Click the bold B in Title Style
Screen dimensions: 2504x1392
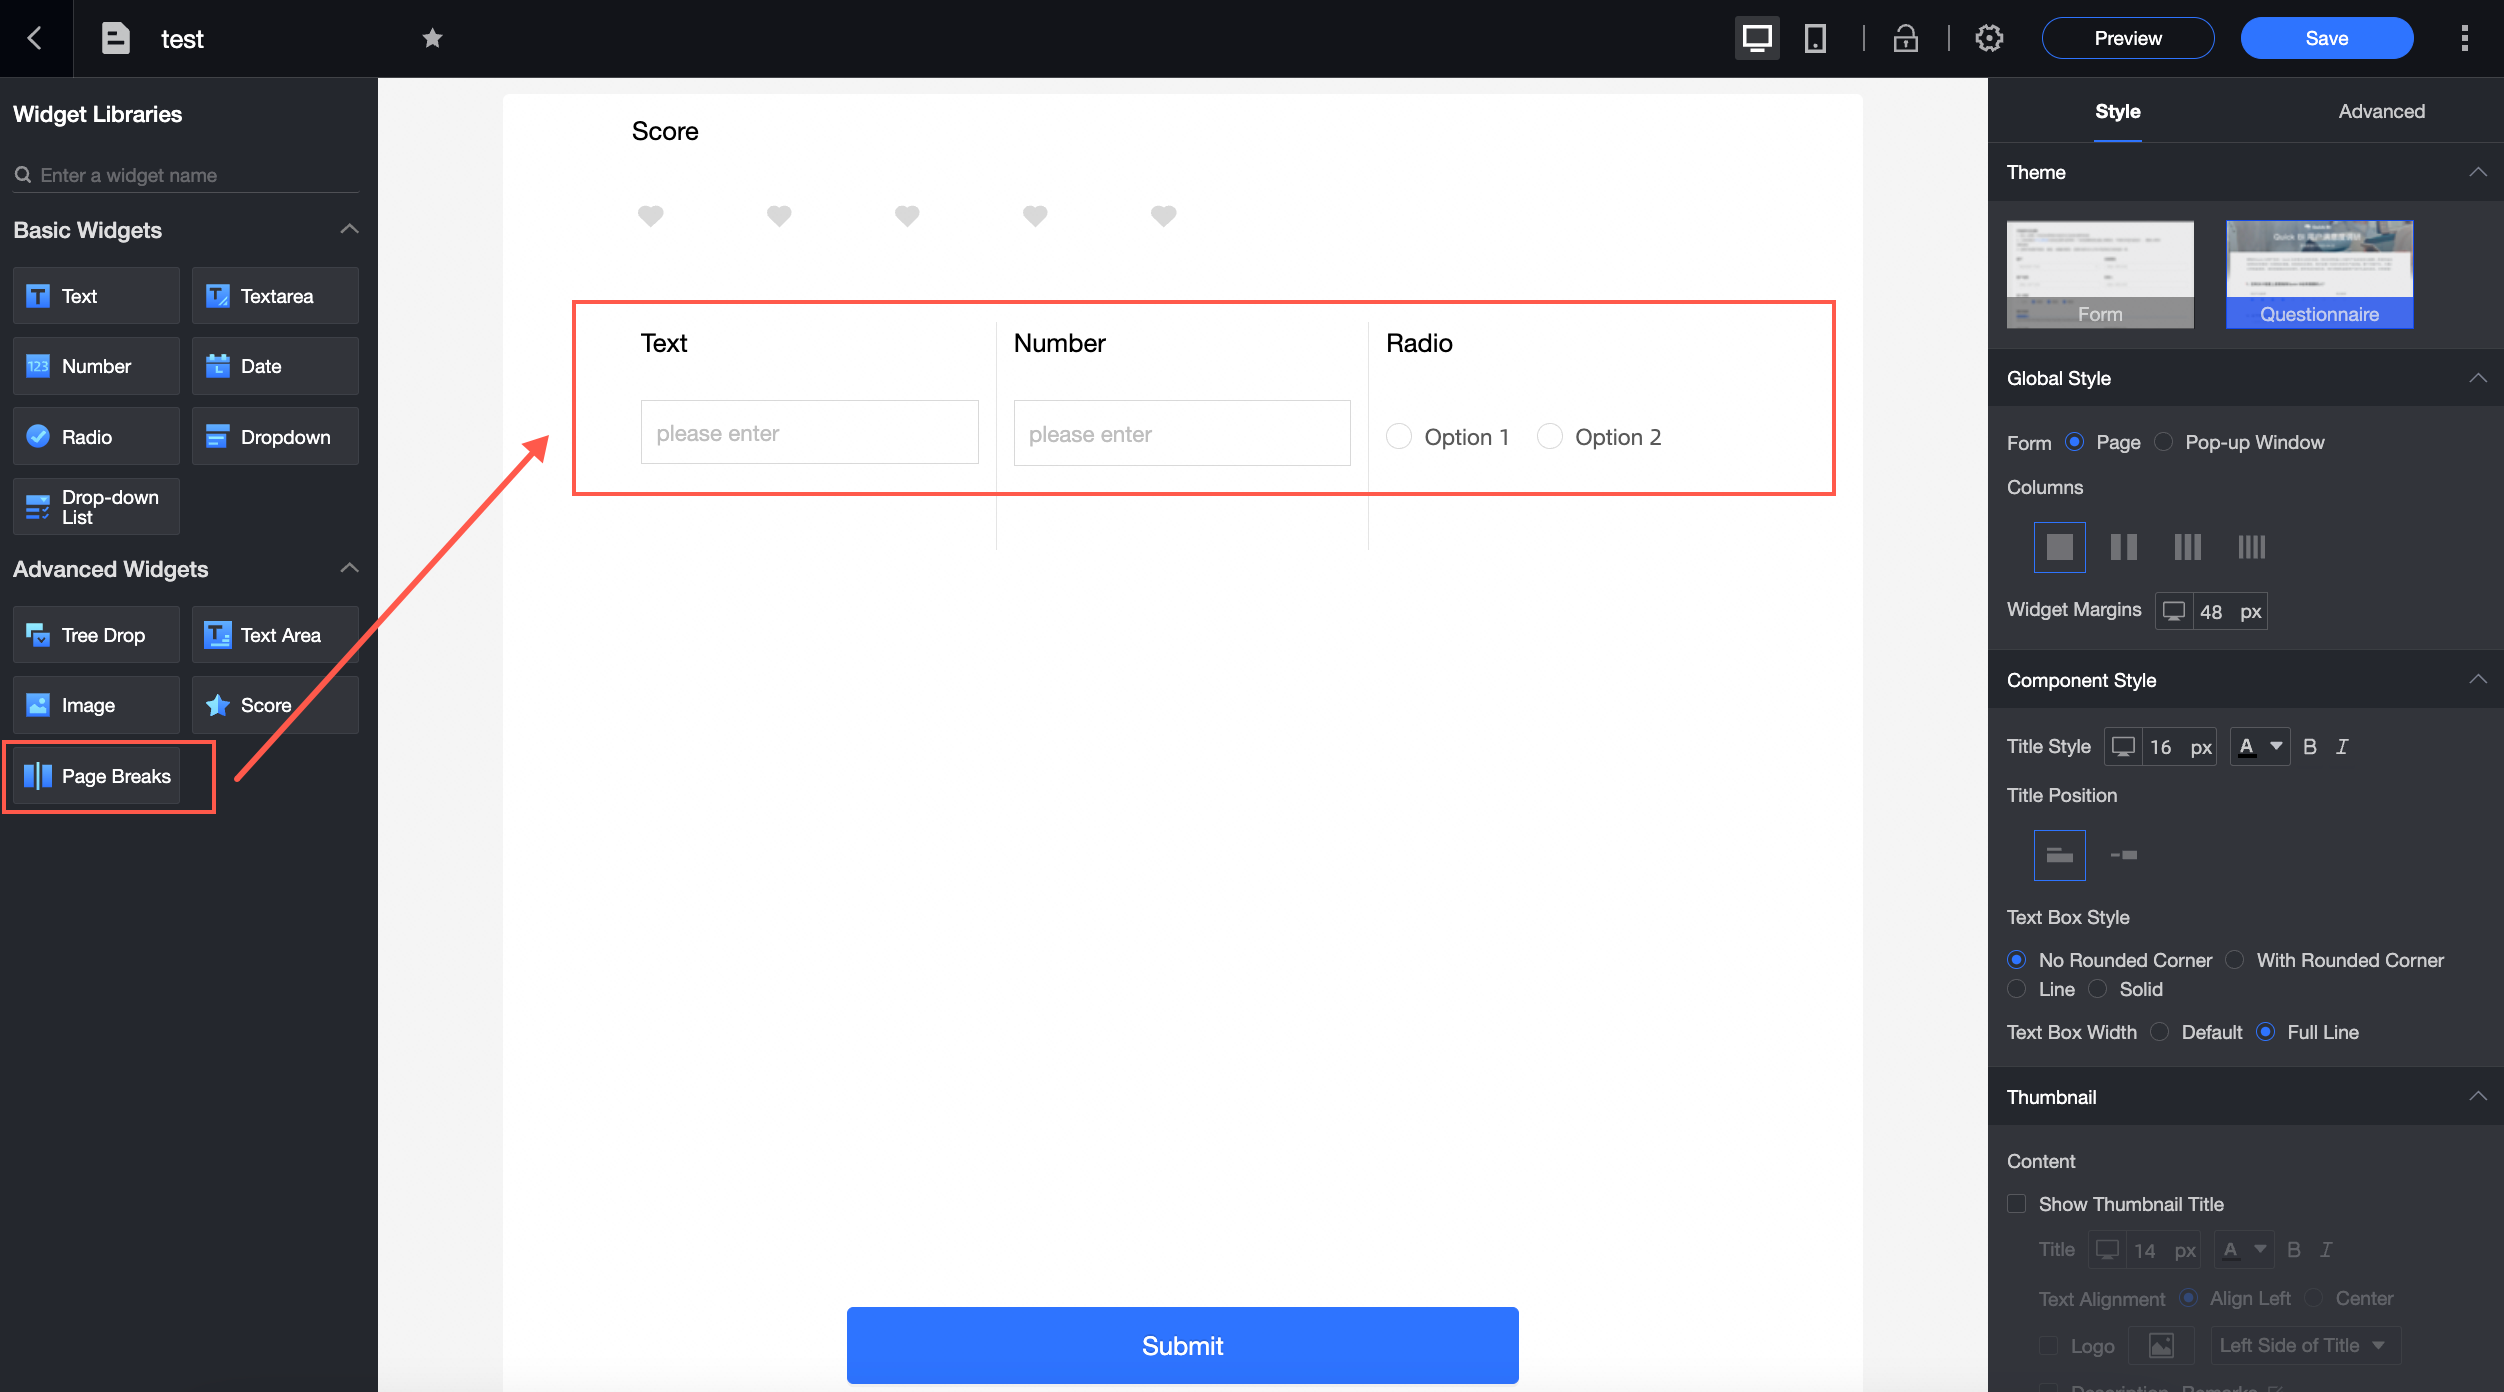2309,747
